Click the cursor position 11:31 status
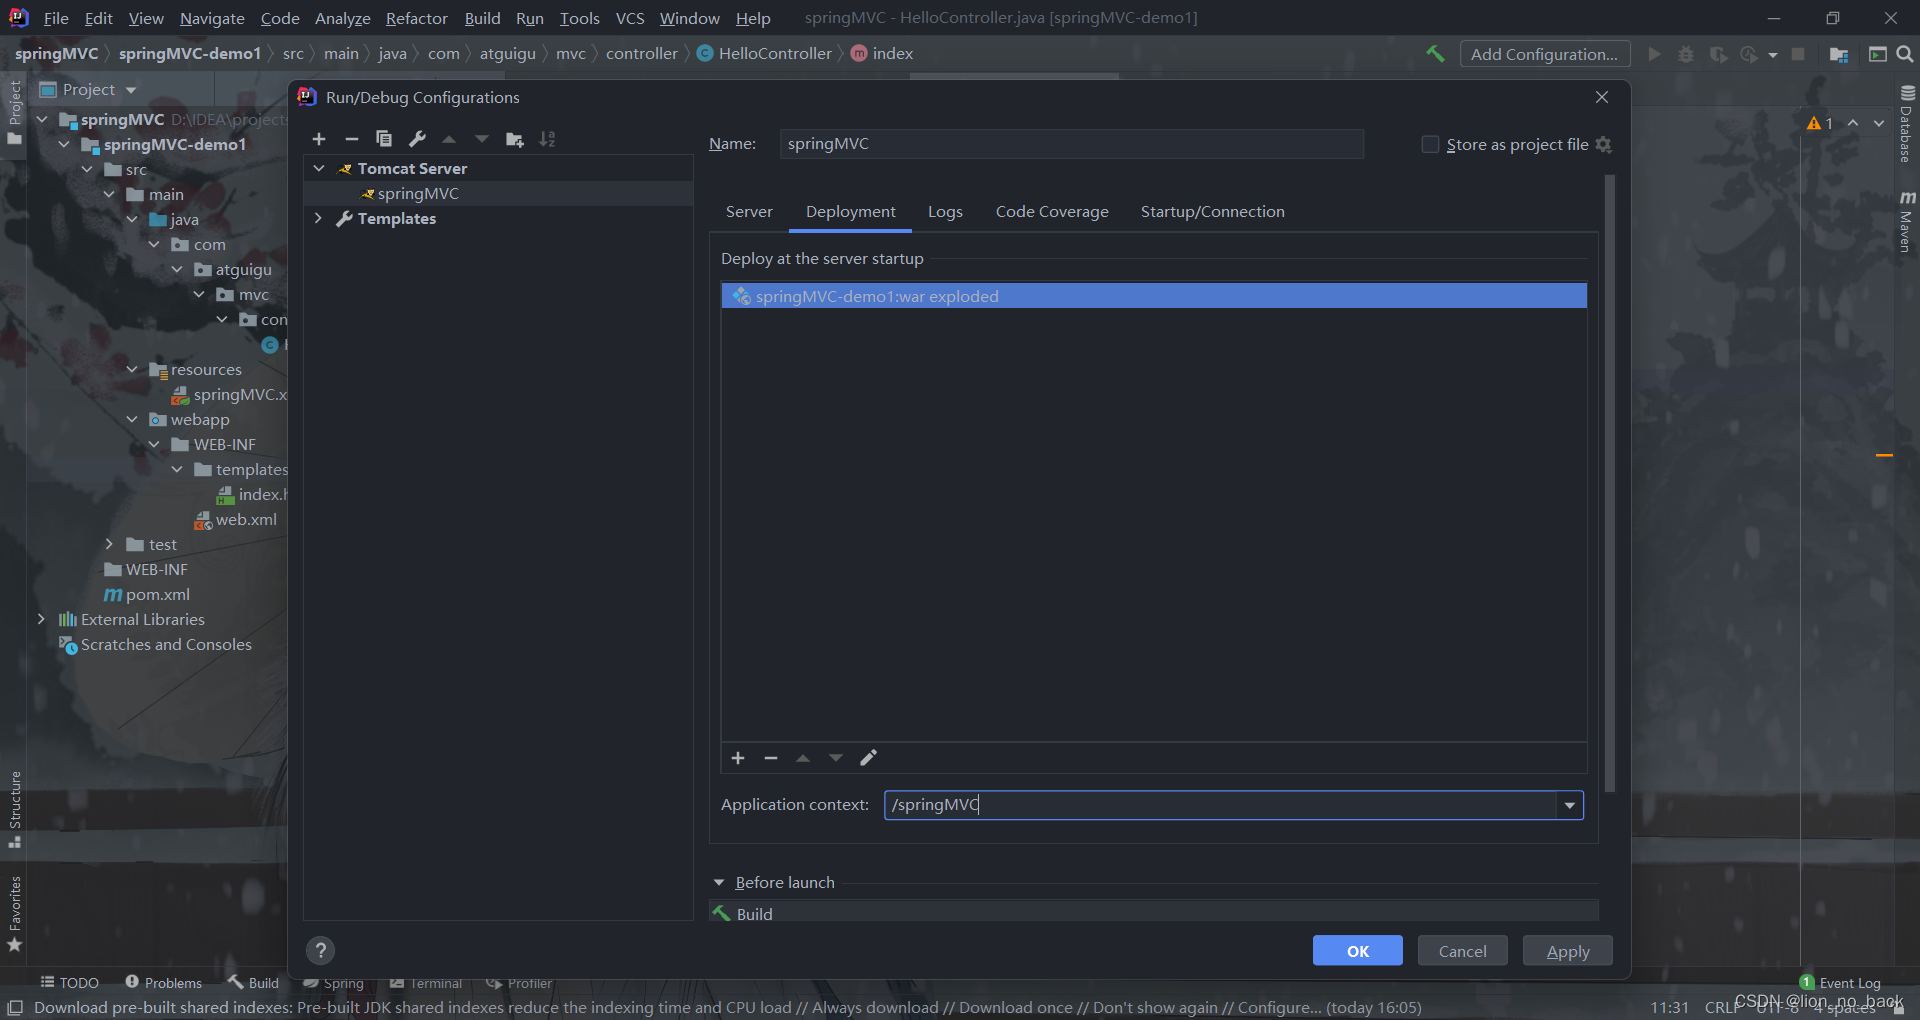This screenshot has height=1020, width=1920. [x=1669, y=1008]
